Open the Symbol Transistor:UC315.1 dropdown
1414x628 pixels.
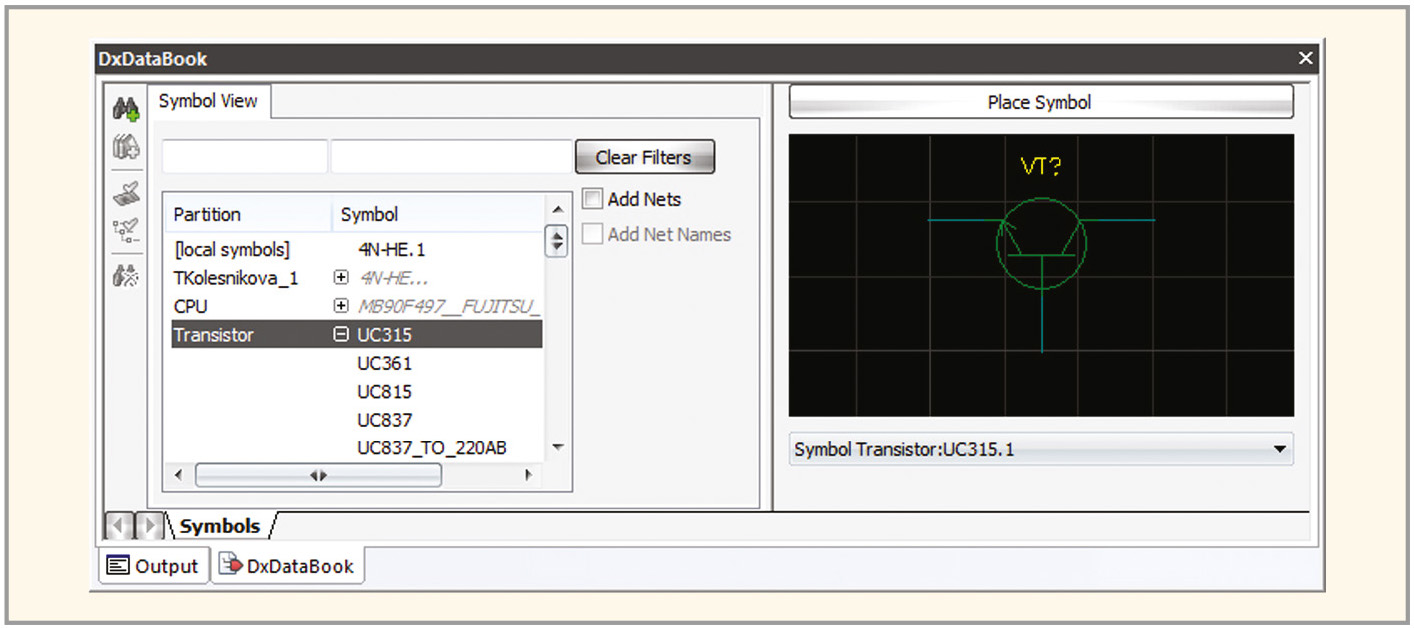tap(1279, 450)
